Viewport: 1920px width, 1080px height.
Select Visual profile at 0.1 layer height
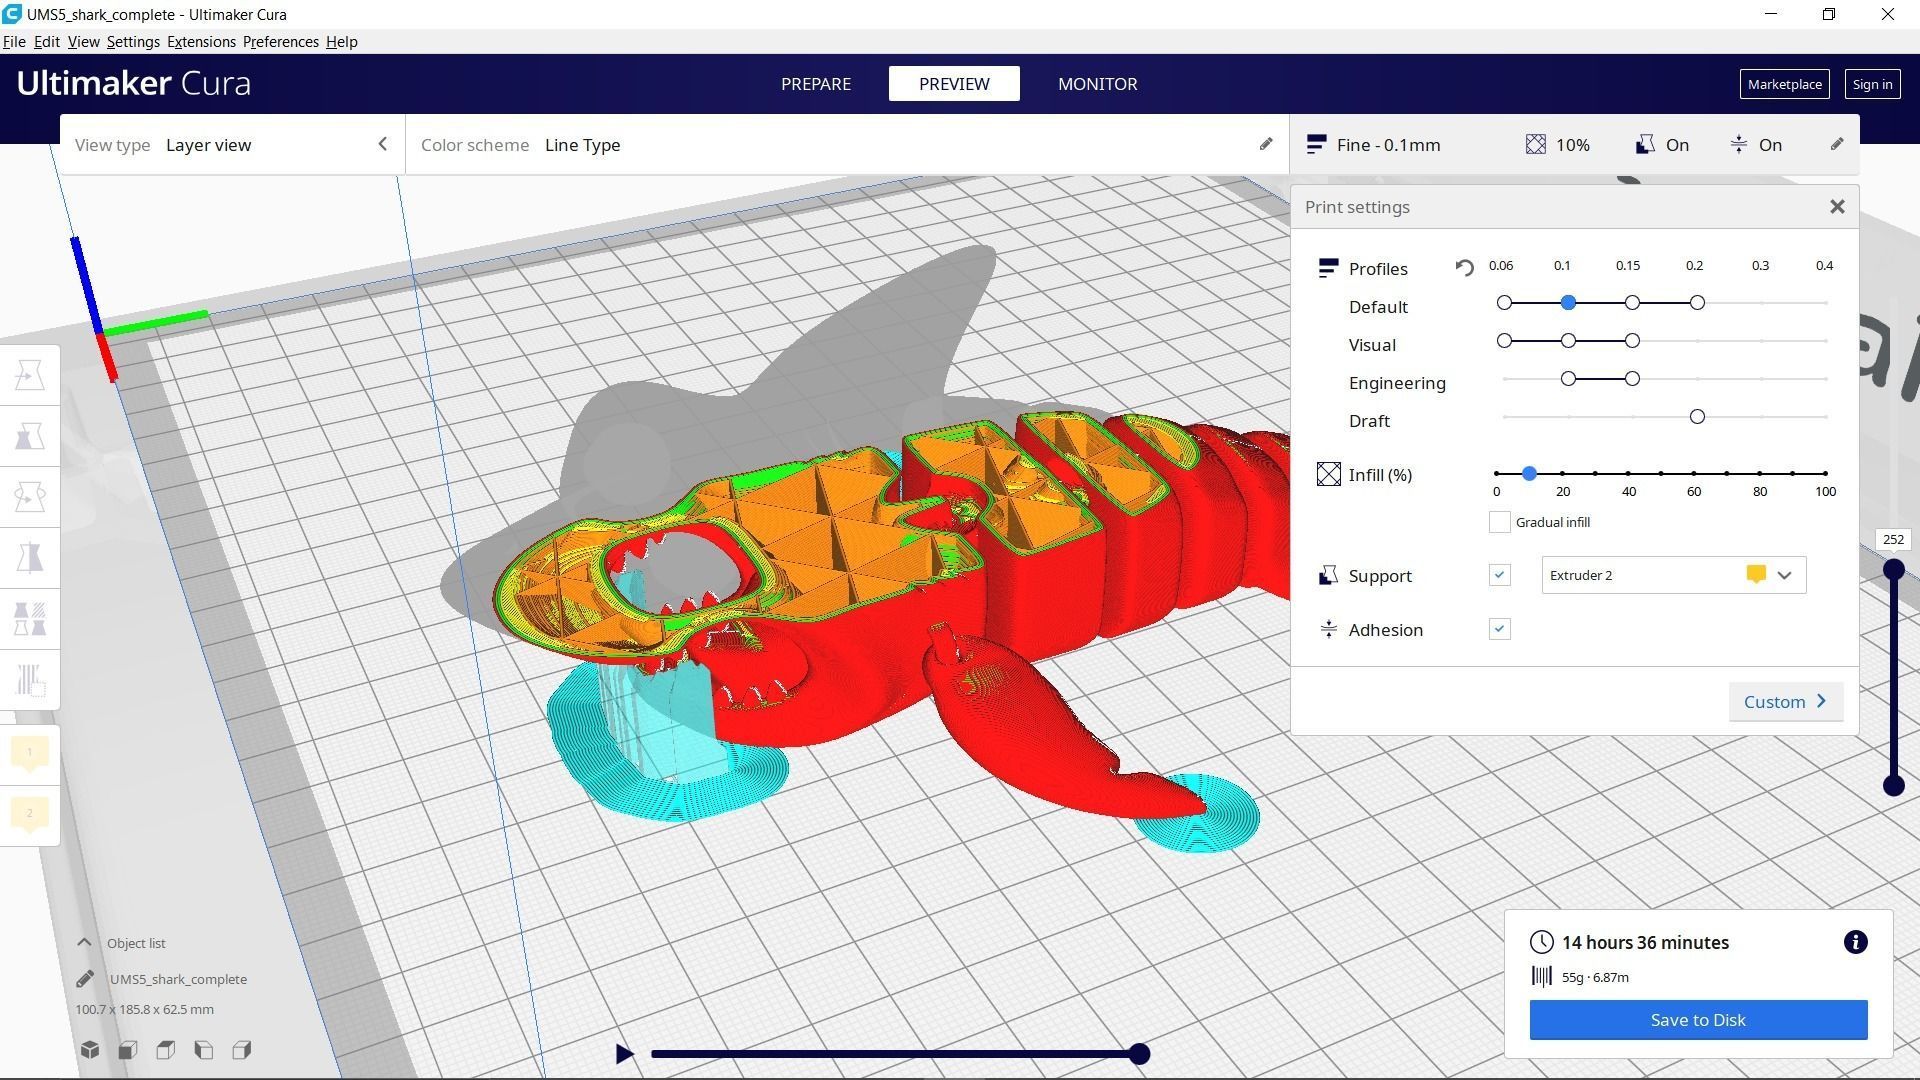click(x=1568, y=341)
